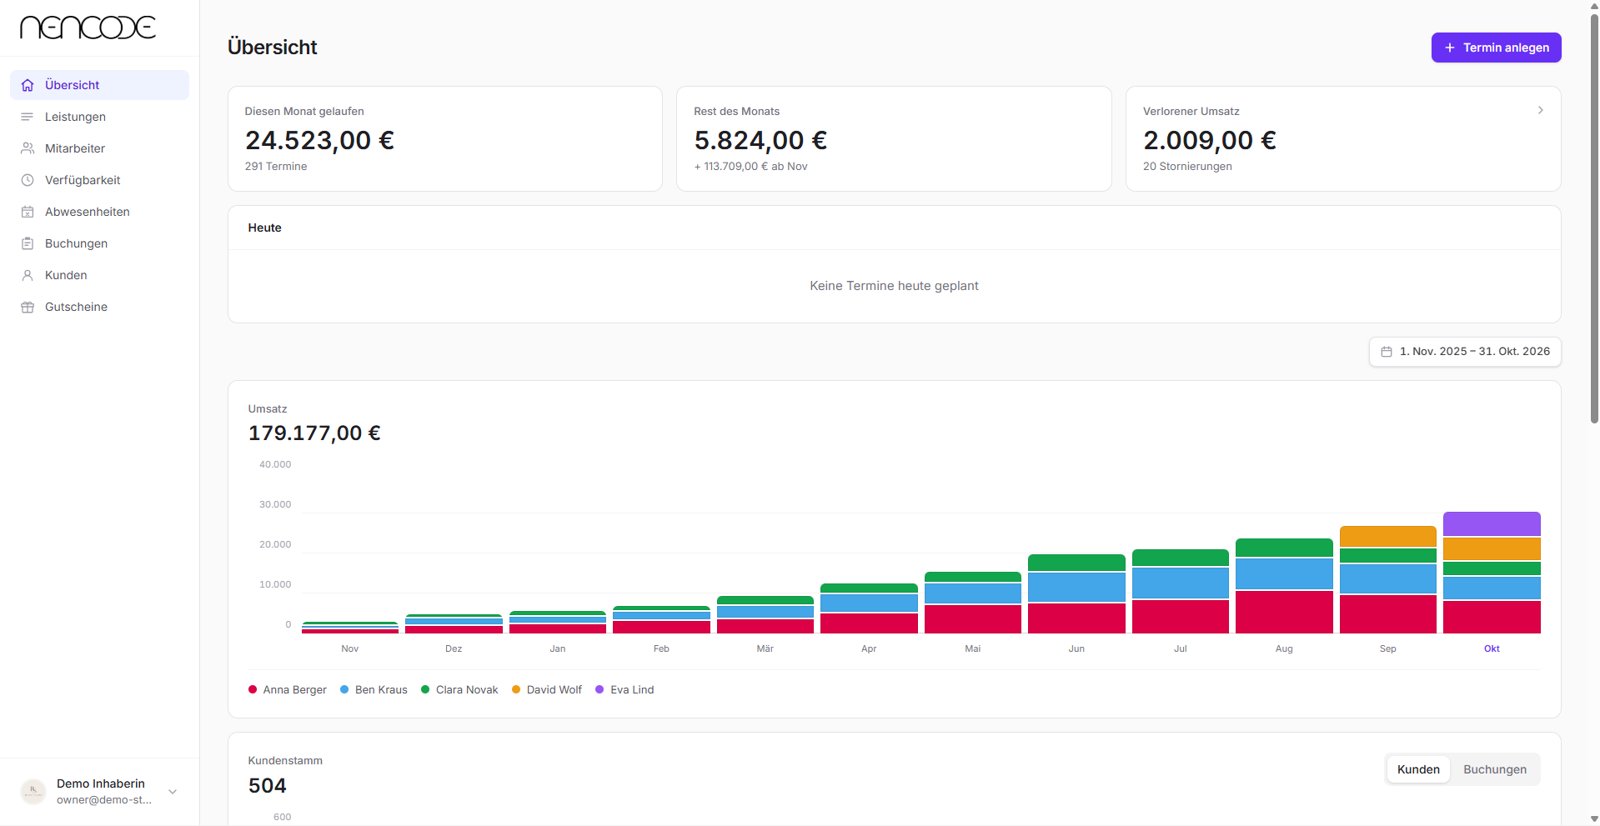Click the Demo Inhaberin avatar
The width and height of the screenshot is (1600, 826).
click(x=33, y=792)
